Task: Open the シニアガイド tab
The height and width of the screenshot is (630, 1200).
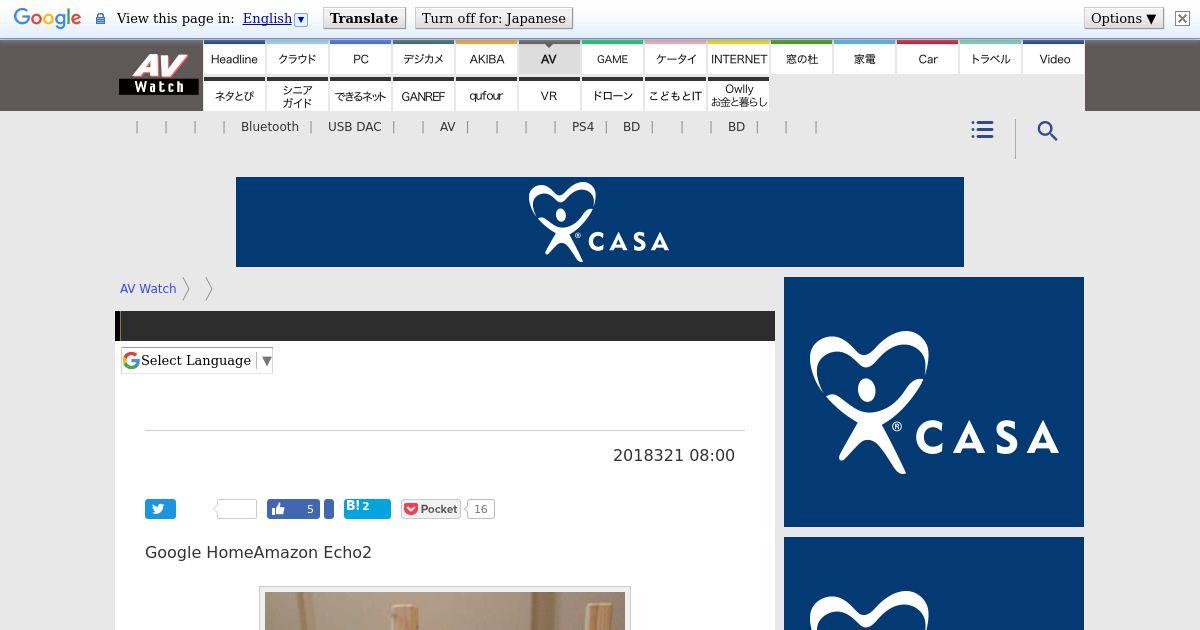Action: pos(297,94)
